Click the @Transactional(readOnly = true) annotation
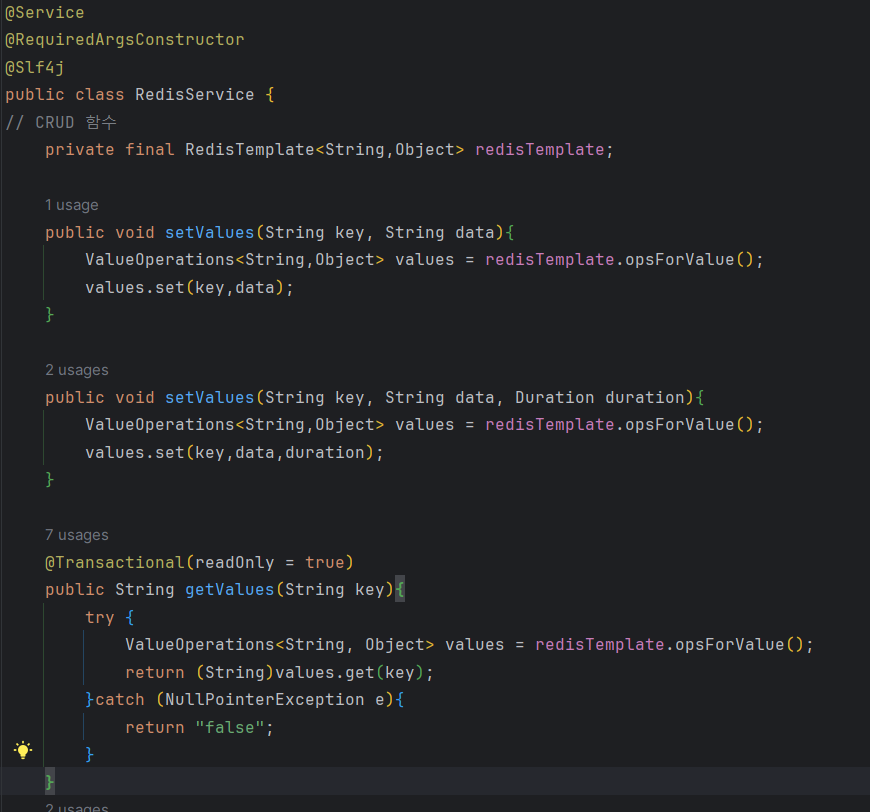This screenshot has height=812, width=870. (199, 562)
